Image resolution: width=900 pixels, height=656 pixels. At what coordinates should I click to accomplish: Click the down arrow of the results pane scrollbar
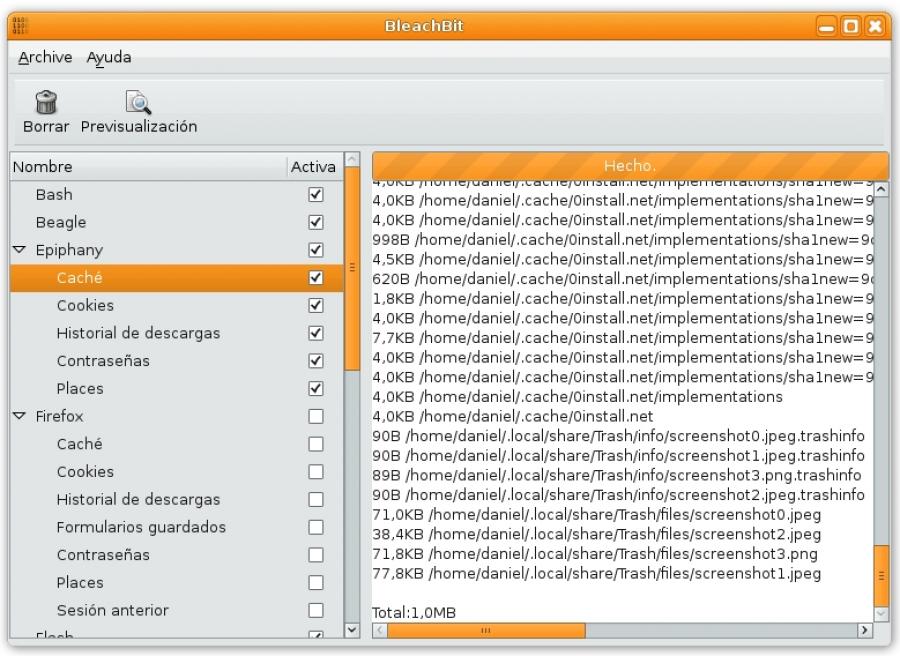click(x=882, y=614)
